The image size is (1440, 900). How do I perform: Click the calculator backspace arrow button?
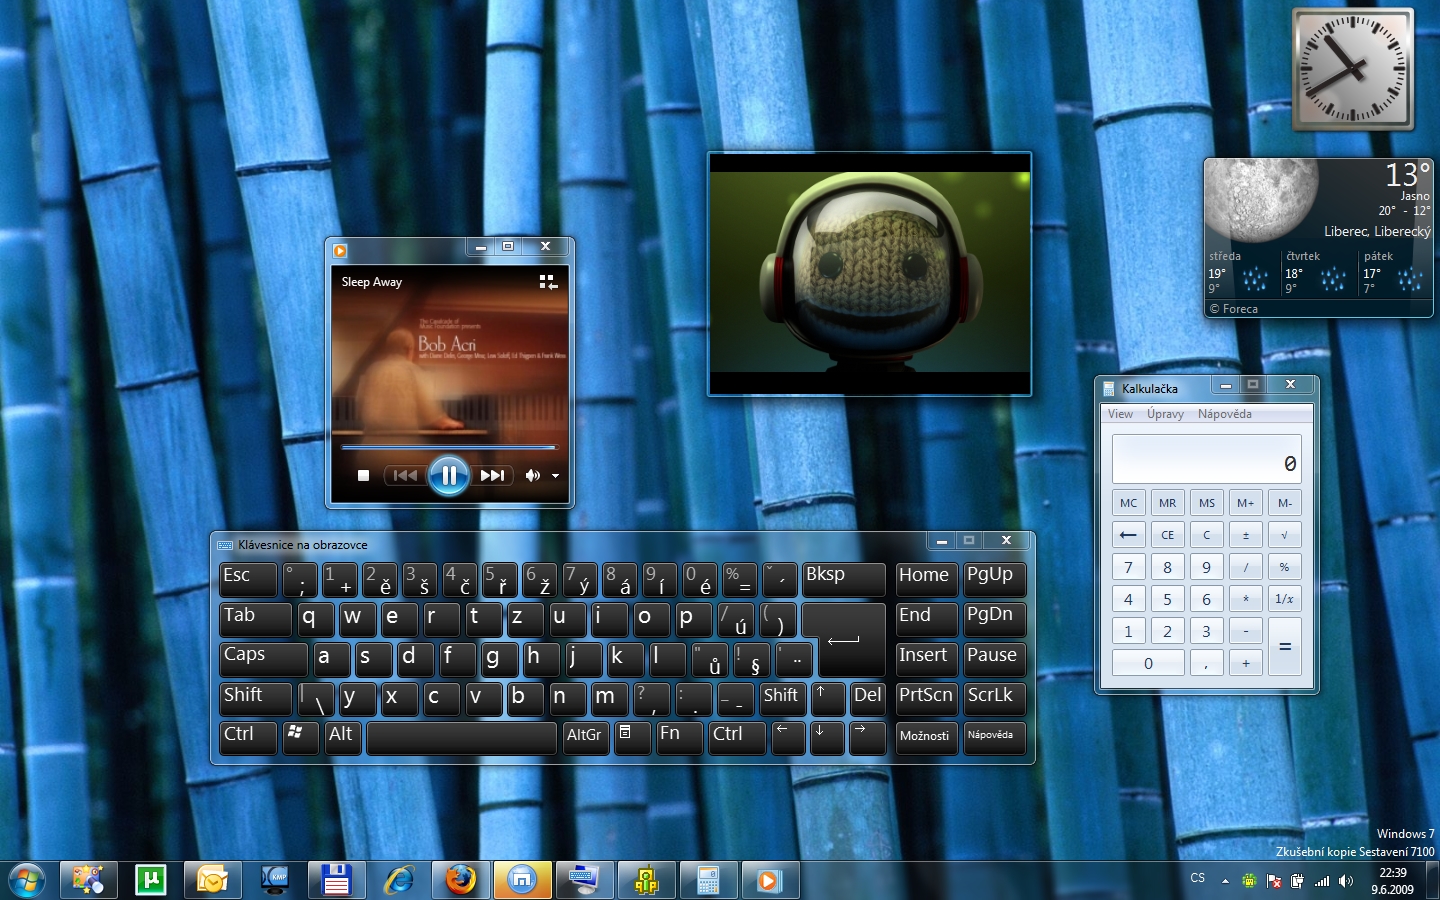[1129, 535]
